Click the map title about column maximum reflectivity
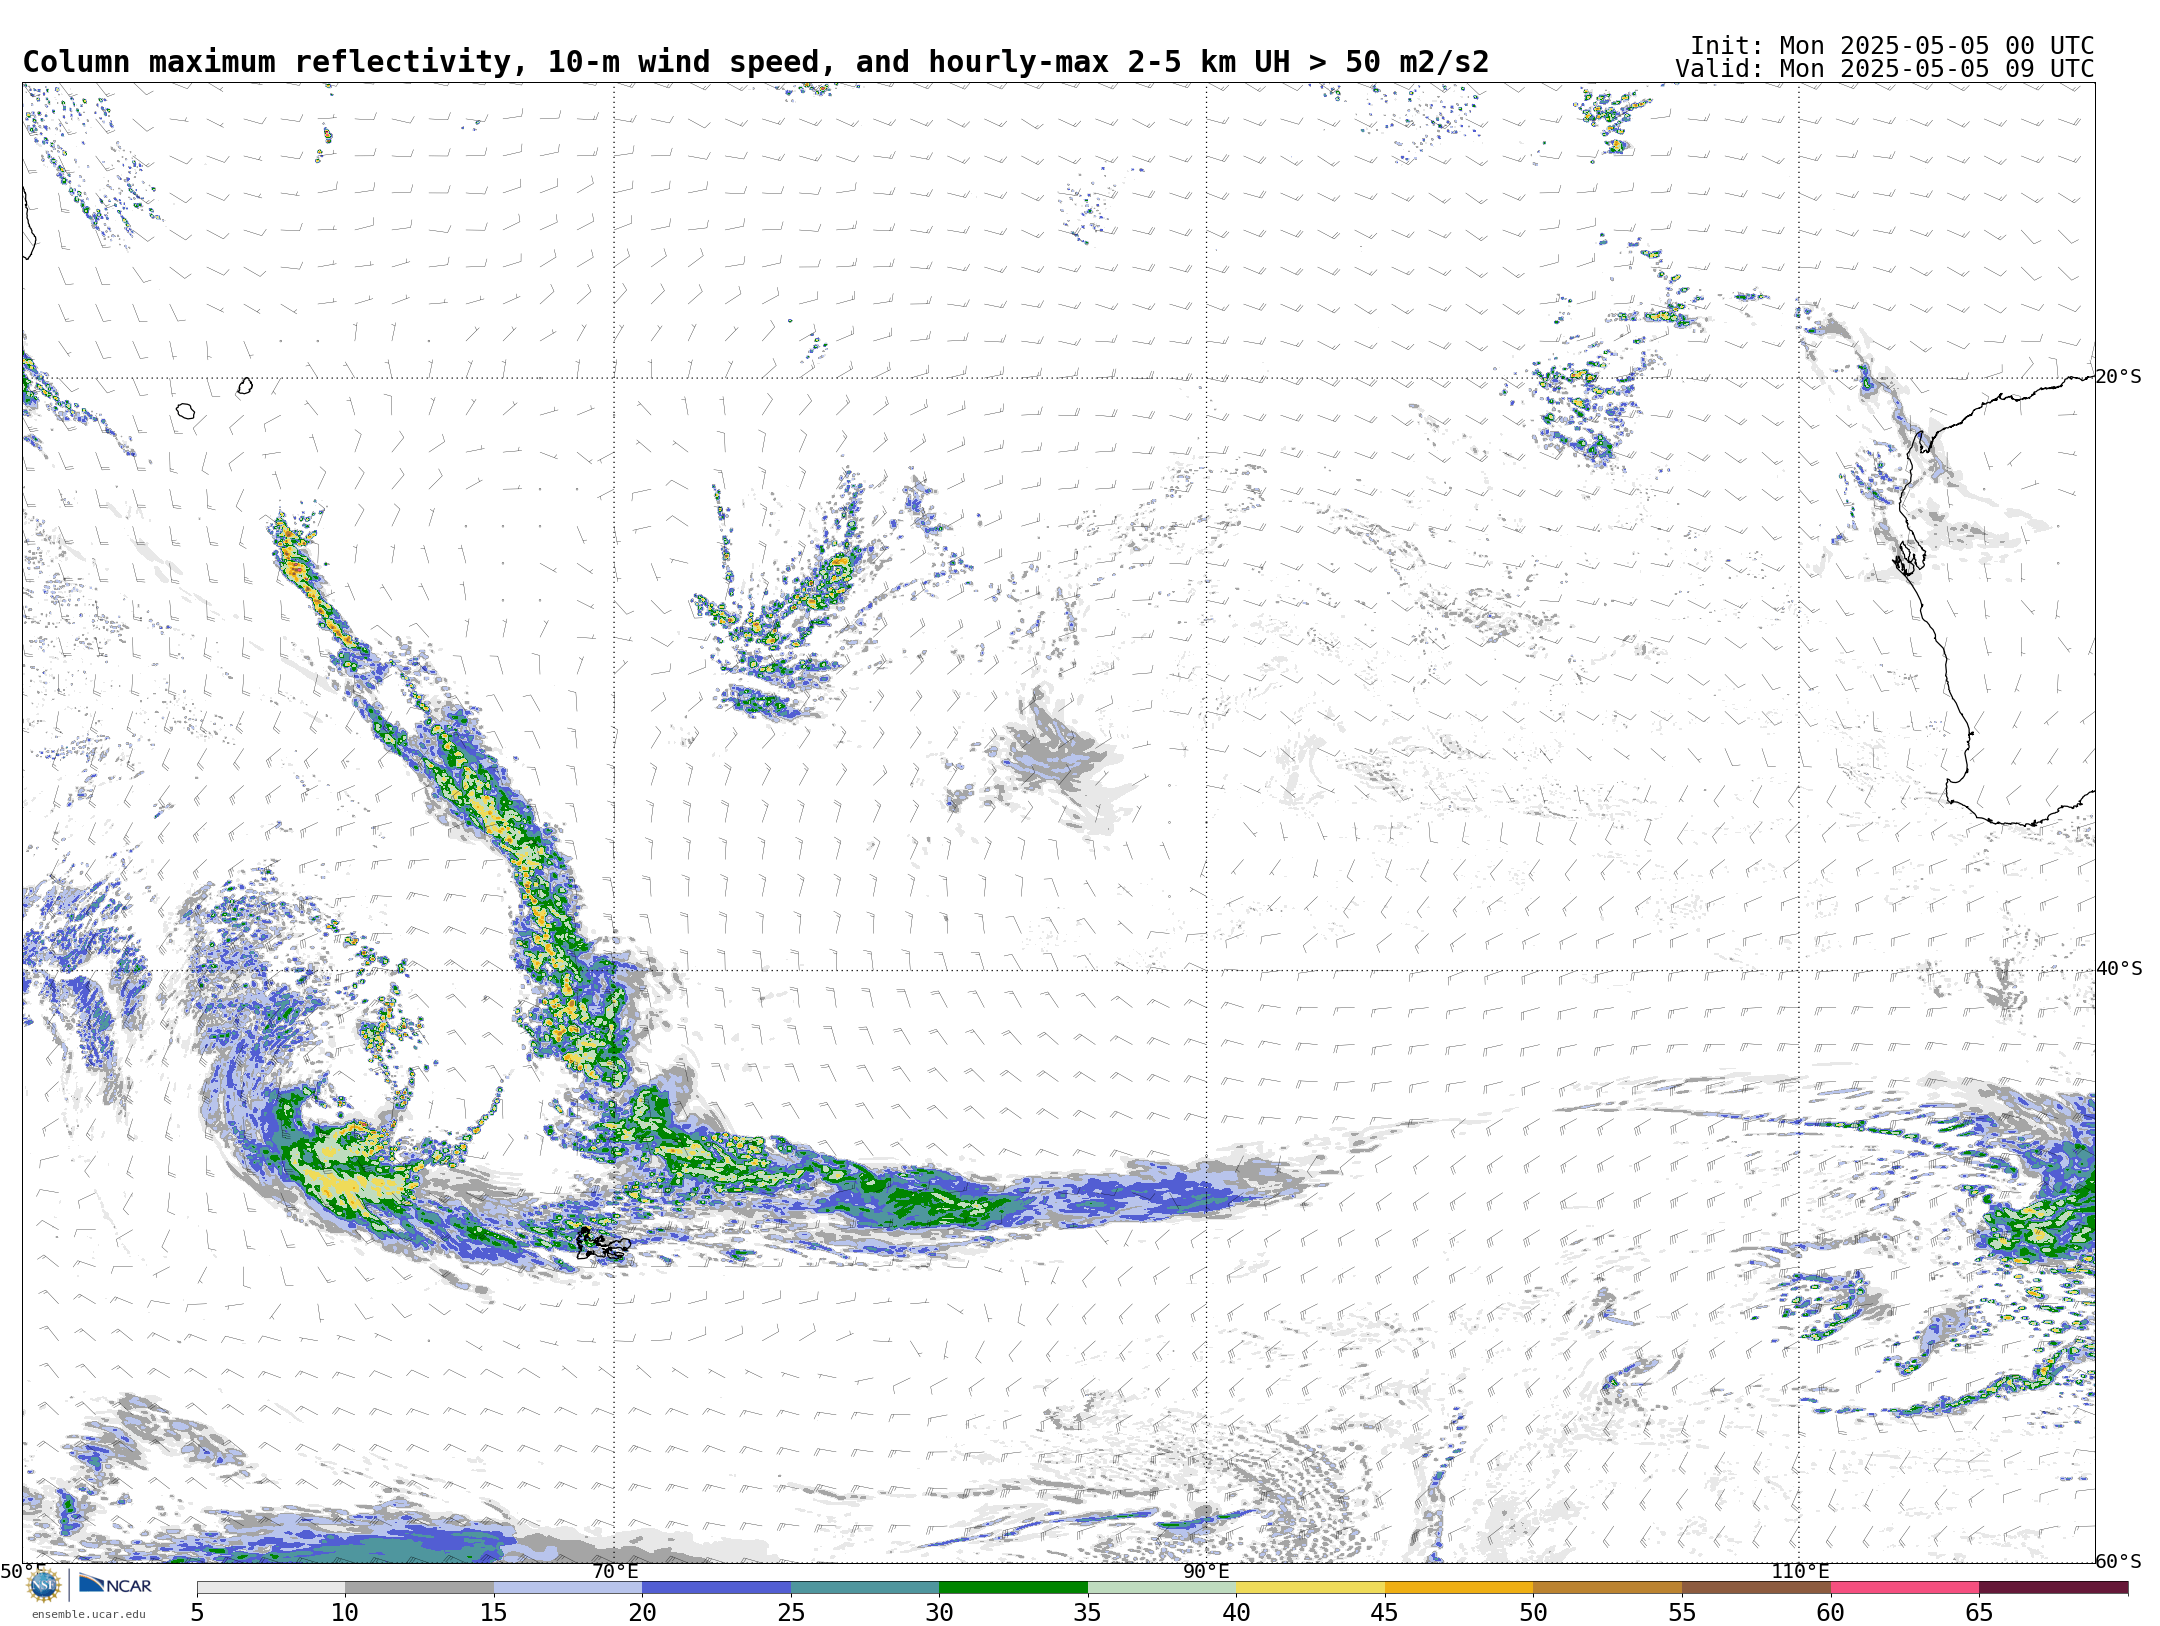This screenshot has width=2160, height=1626. pos(755,62)
